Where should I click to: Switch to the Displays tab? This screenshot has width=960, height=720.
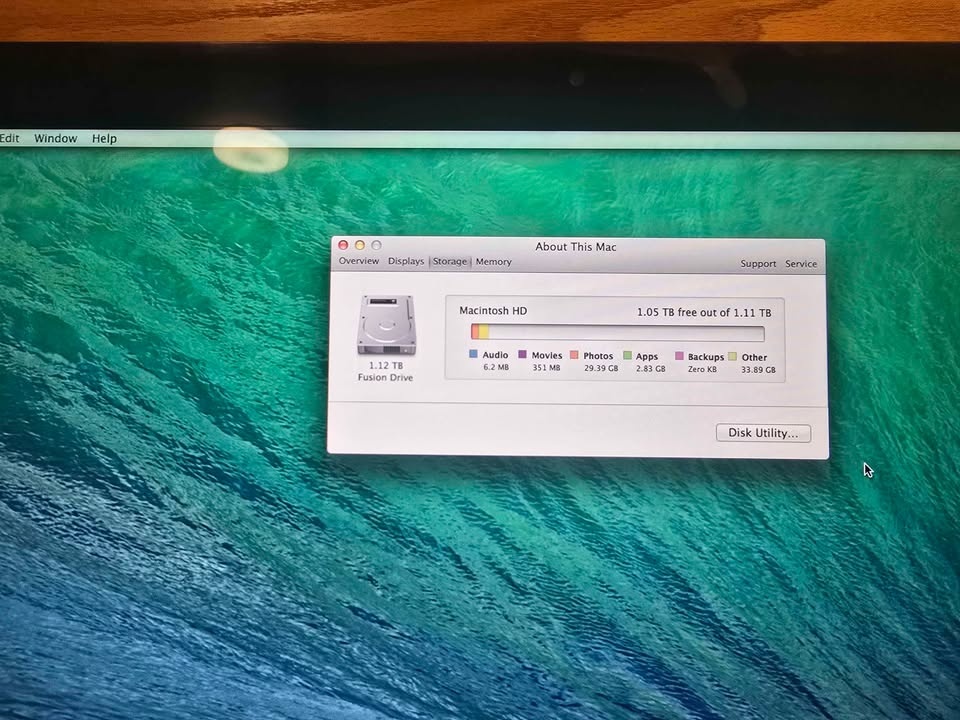tap(406, 261)
